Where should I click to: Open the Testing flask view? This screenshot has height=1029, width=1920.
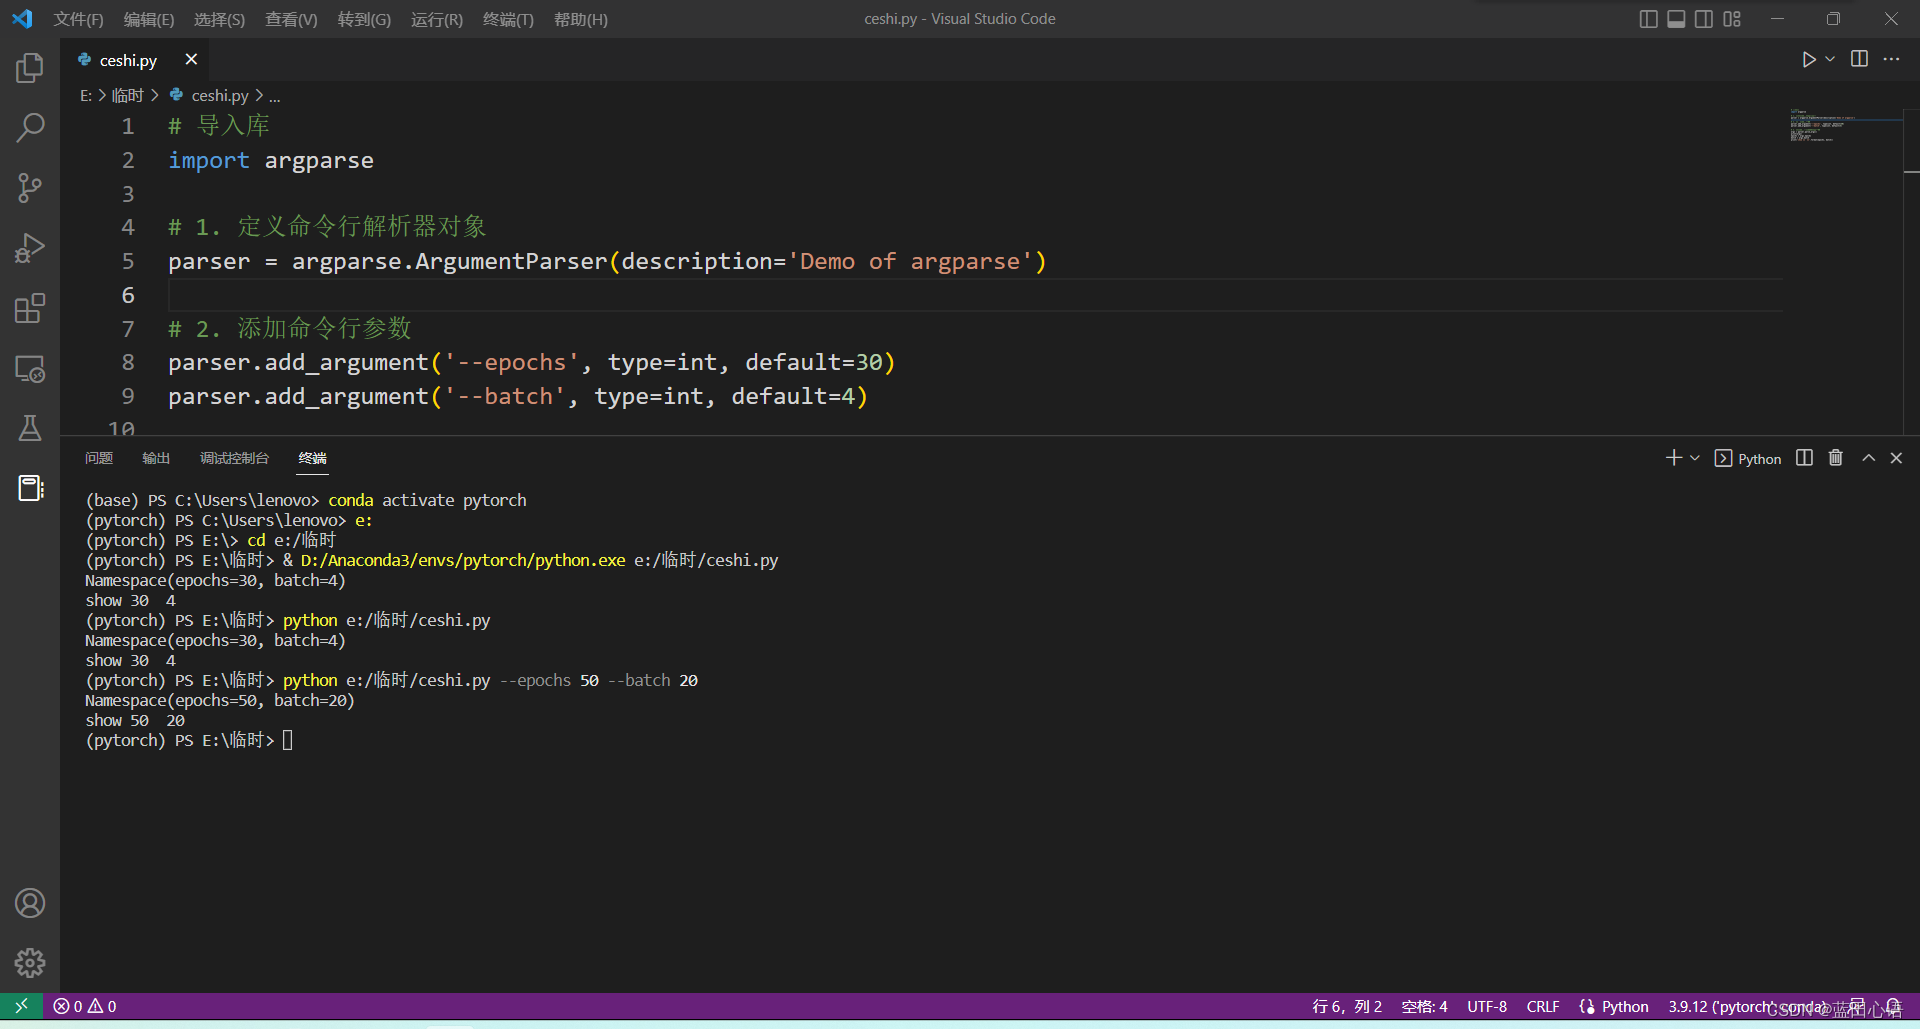click(x=30, y=428)
